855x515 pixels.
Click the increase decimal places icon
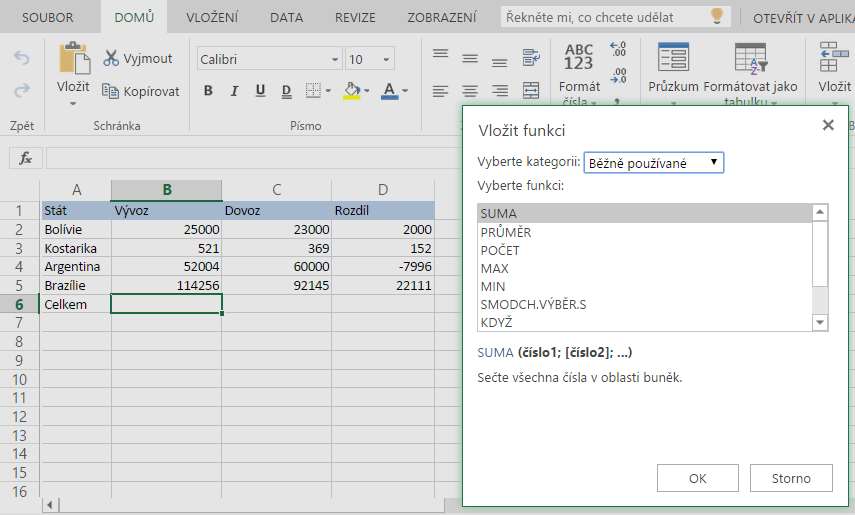pos(618,49)
